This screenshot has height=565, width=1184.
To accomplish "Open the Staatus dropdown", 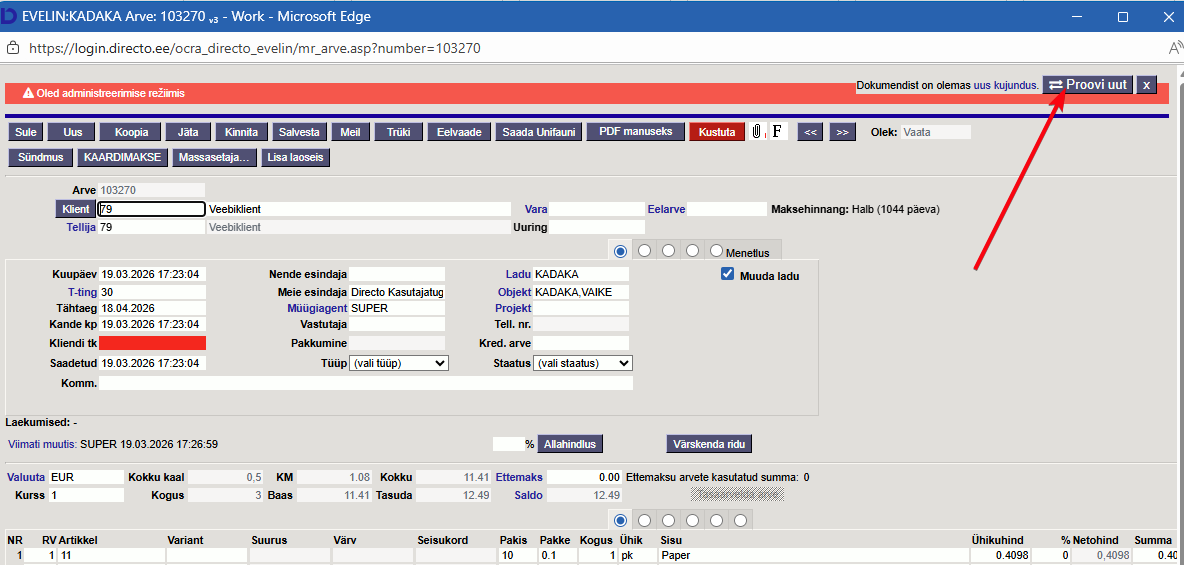I will [582, 363].
